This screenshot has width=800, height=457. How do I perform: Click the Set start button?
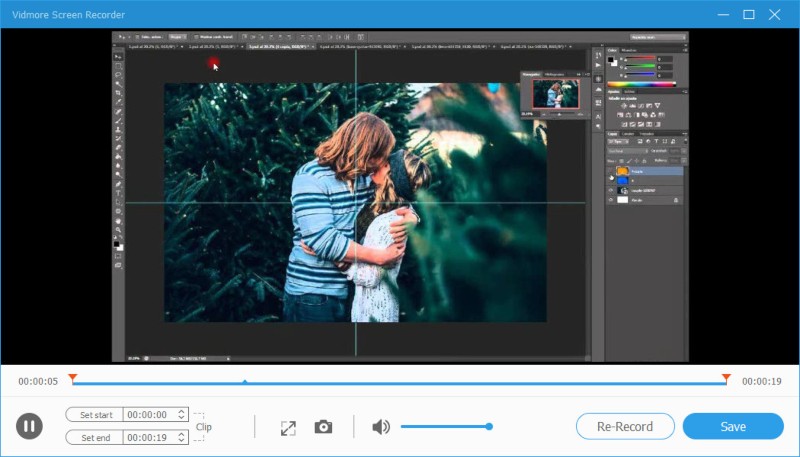pos(96,414)
